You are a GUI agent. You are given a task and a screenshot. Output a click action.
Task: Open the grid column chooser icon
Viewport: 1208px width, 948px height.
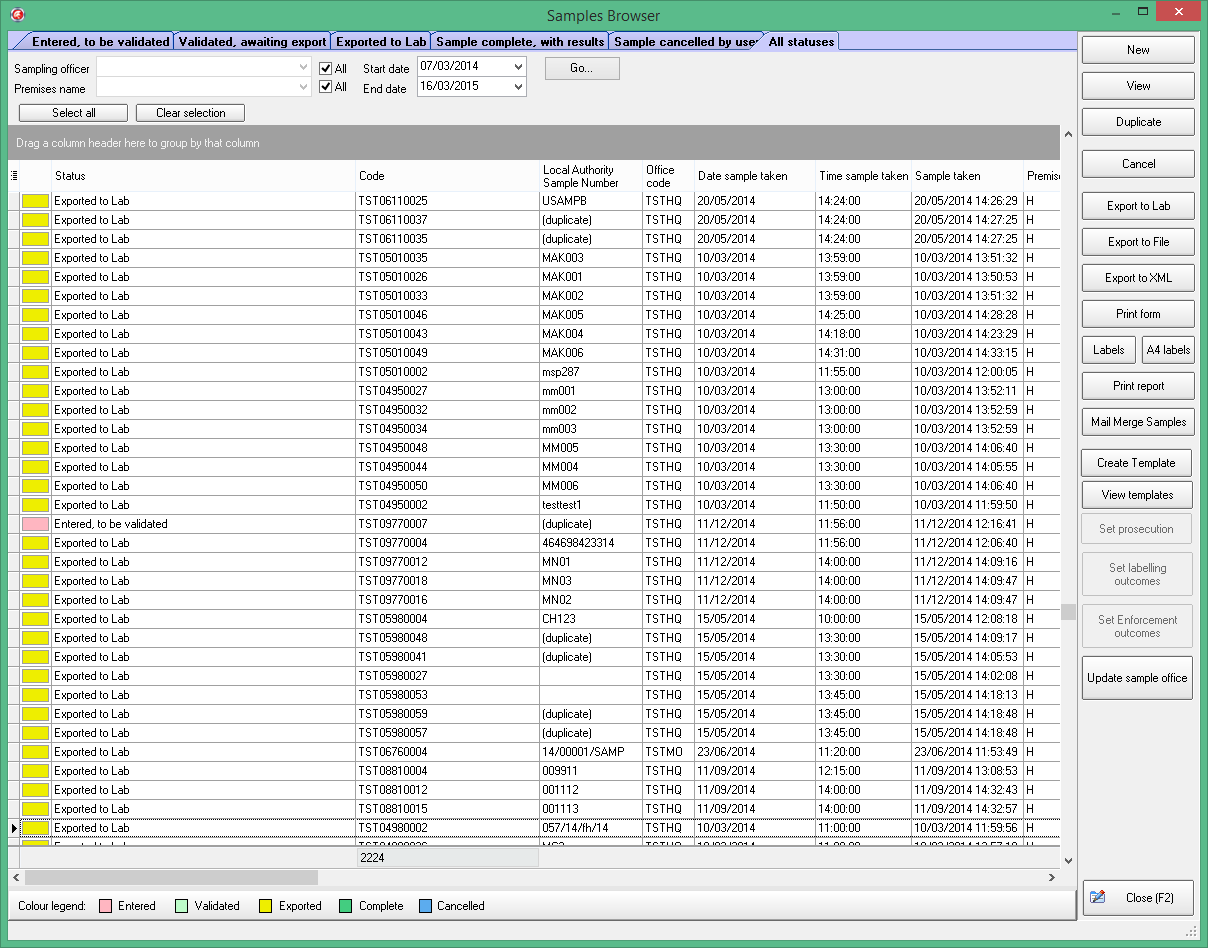click(x=14, y=176)
